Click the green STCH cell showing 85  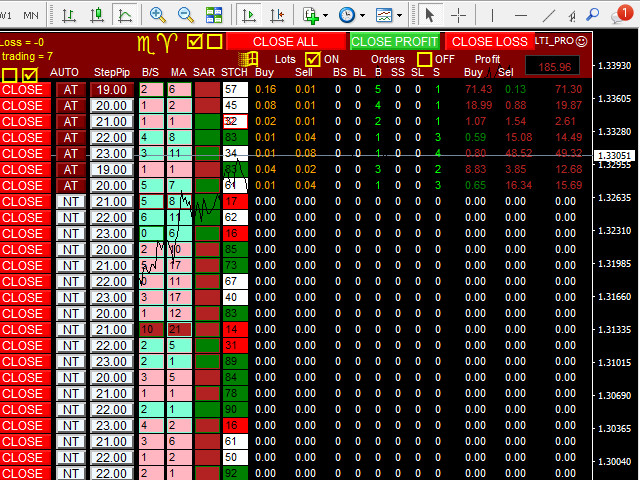point(236,249)
